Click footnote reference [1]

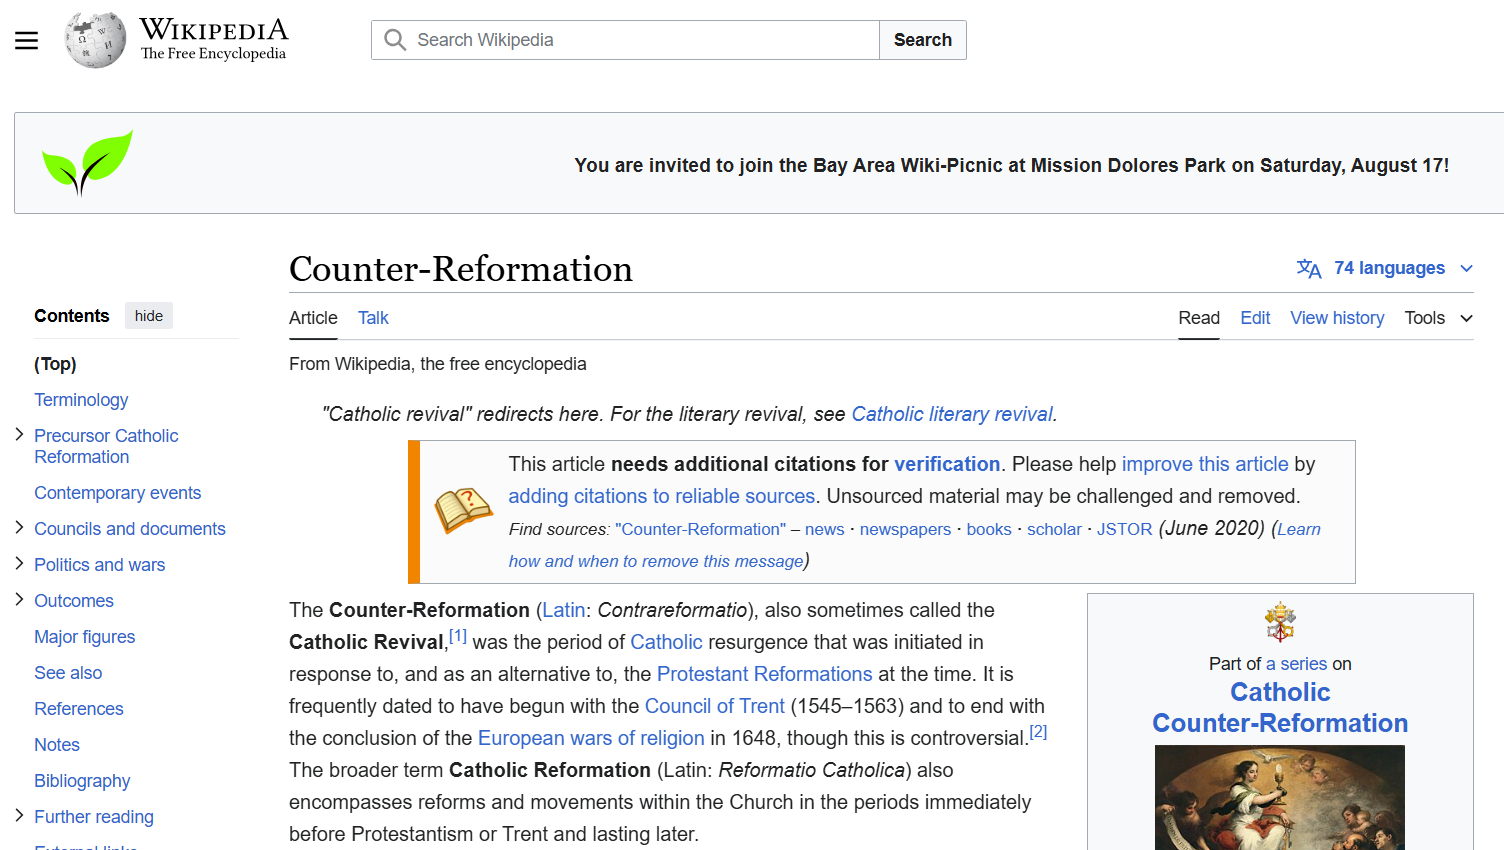(x=458, y=636)
